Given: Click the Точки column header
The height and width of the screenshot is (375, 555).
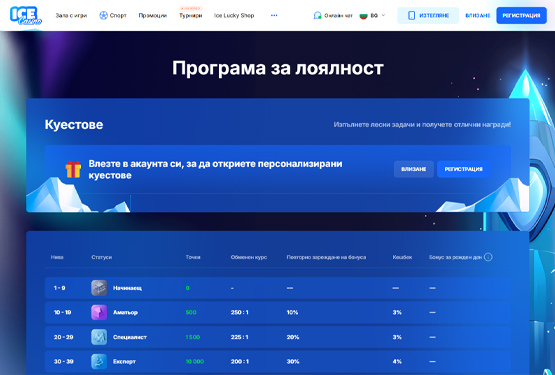Looking at the screenshot, I should (193, 257).
